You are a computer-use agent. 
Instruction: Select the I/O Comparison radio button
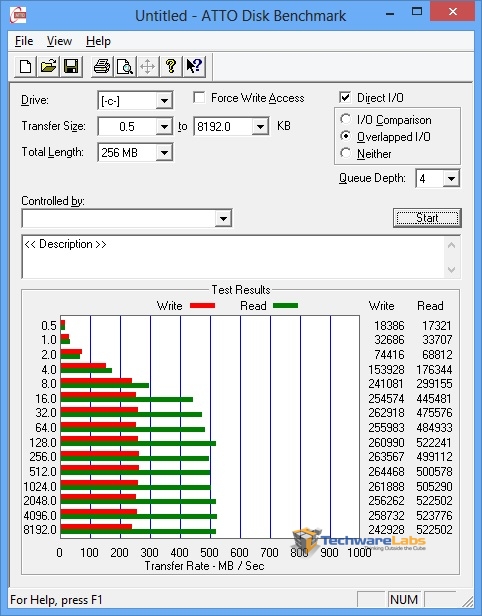[346, 119]
